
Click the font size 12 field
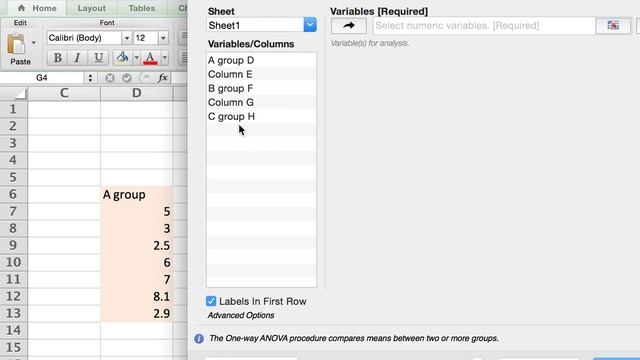[145, 38]
